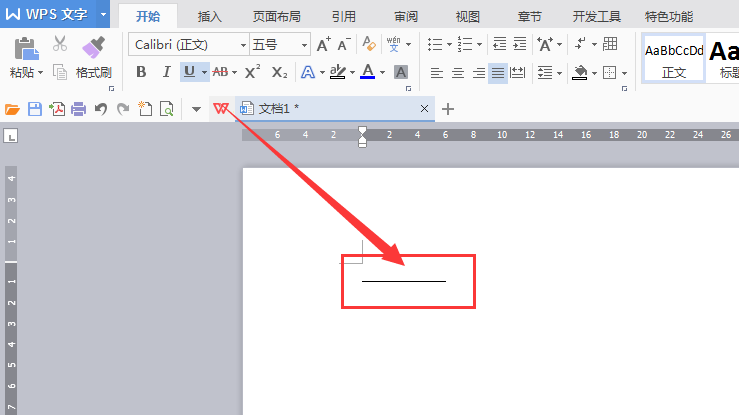The height and width of the screenshot is (415, 739).
Task: Apply the 正文 style
Action: coord(673,59)
